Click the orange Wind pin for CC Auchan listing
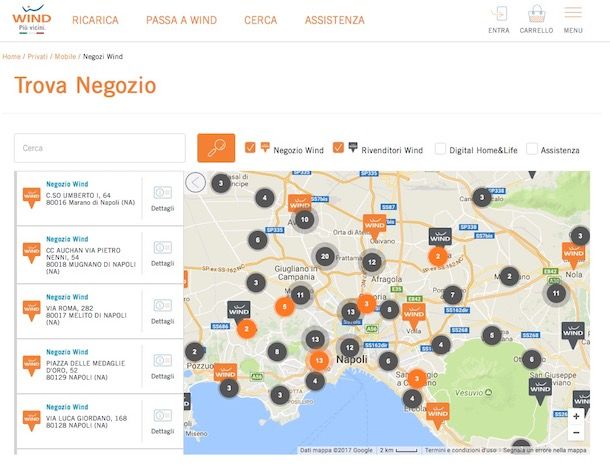Screen dimensions: 610x471 (x=32, y=253)
